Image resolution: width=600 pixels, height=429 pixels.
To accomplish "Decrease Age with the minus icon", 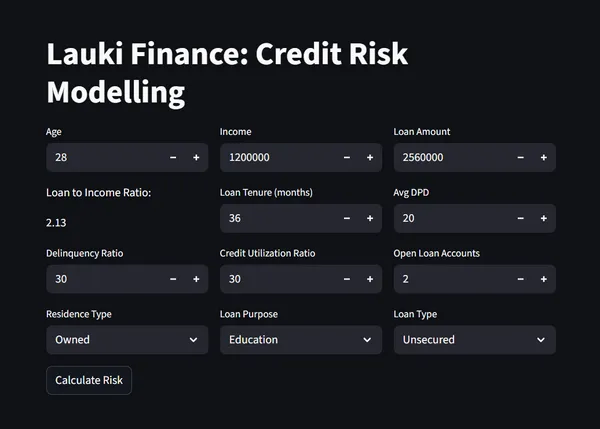I will (x=173, y=158).
